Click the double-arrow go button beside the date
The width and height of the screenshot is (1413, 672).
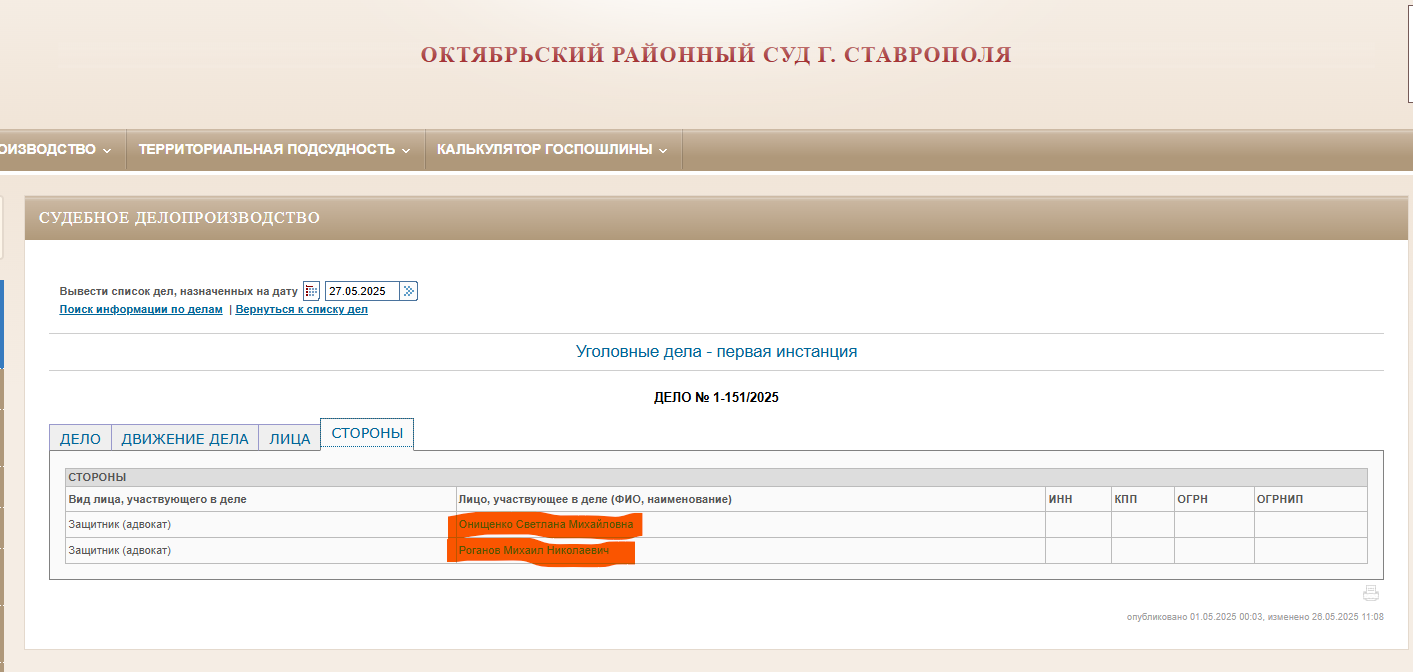[408, 291]
